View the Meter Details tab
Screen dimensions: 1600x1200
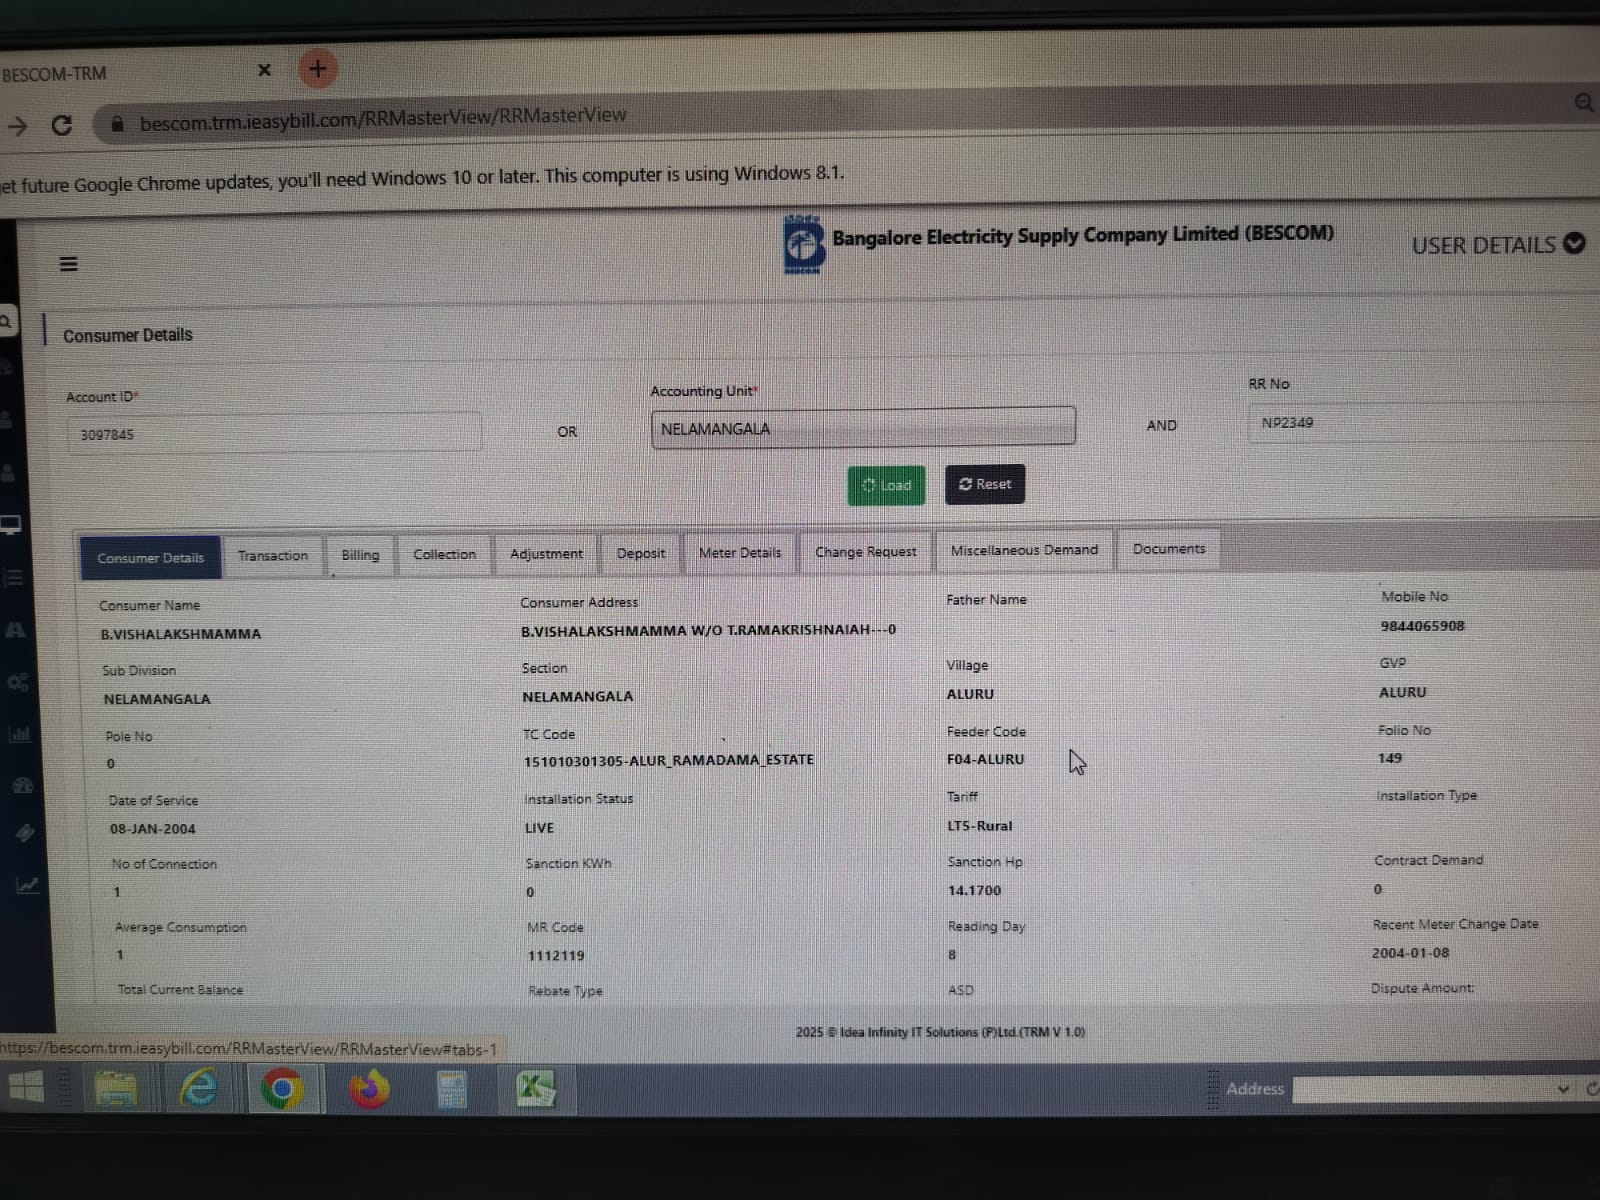[740, 552]
